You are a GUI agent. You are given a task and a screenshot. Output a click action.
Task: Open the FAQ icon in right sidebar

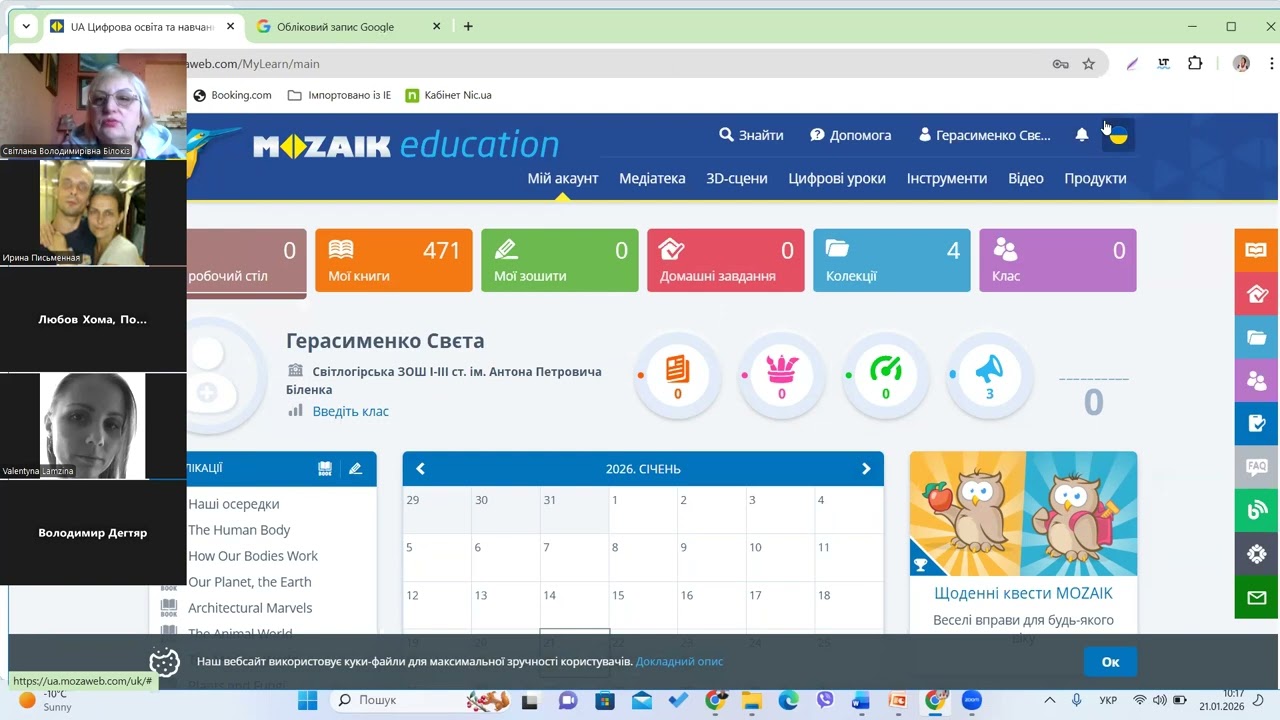[1257, 467]
